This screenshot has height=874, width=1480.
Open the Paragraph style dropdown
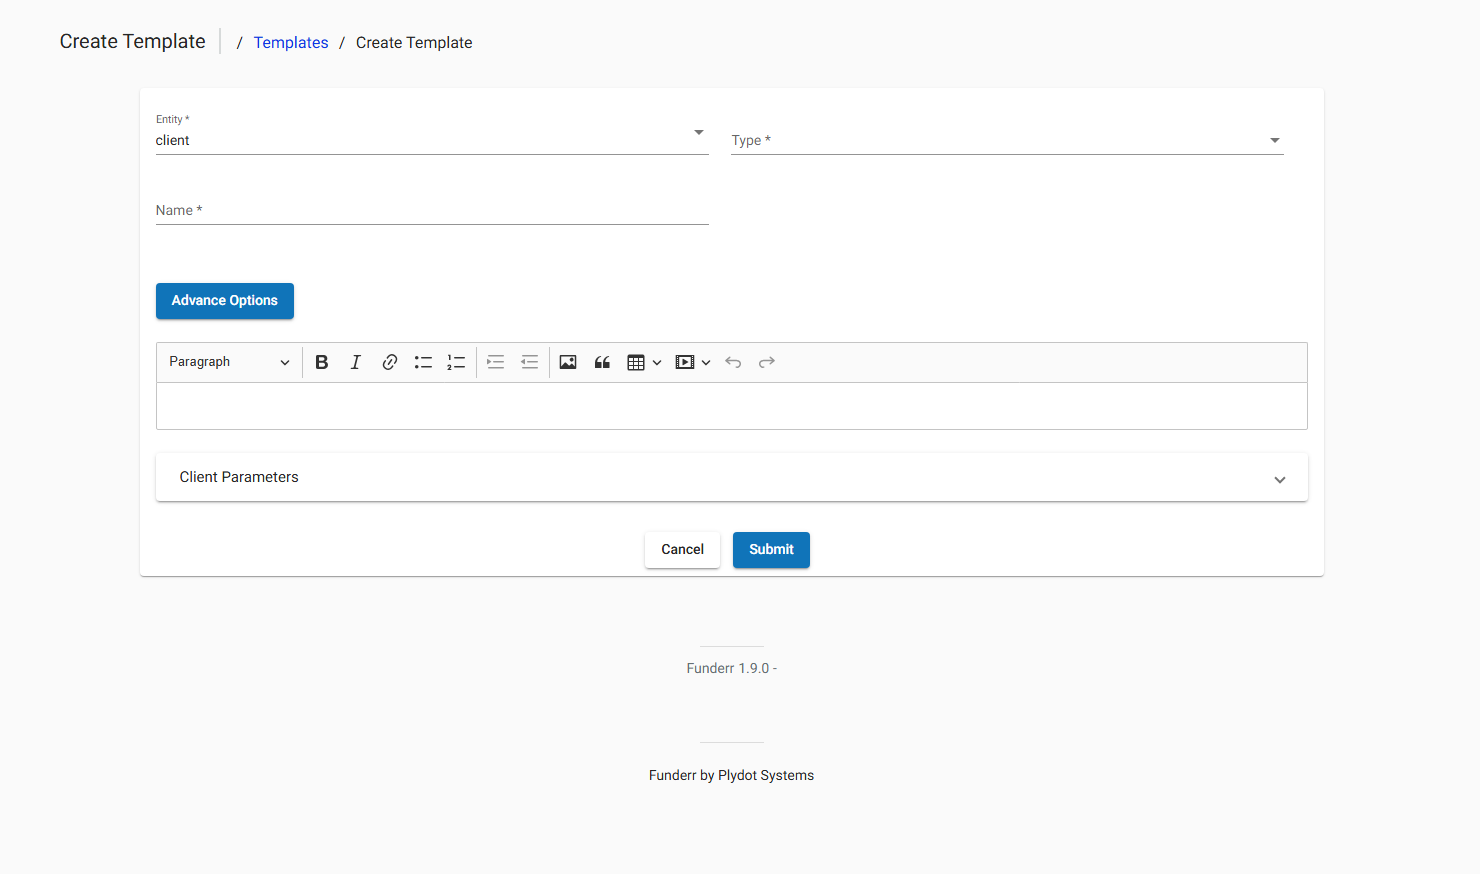[x=228, y=362]
